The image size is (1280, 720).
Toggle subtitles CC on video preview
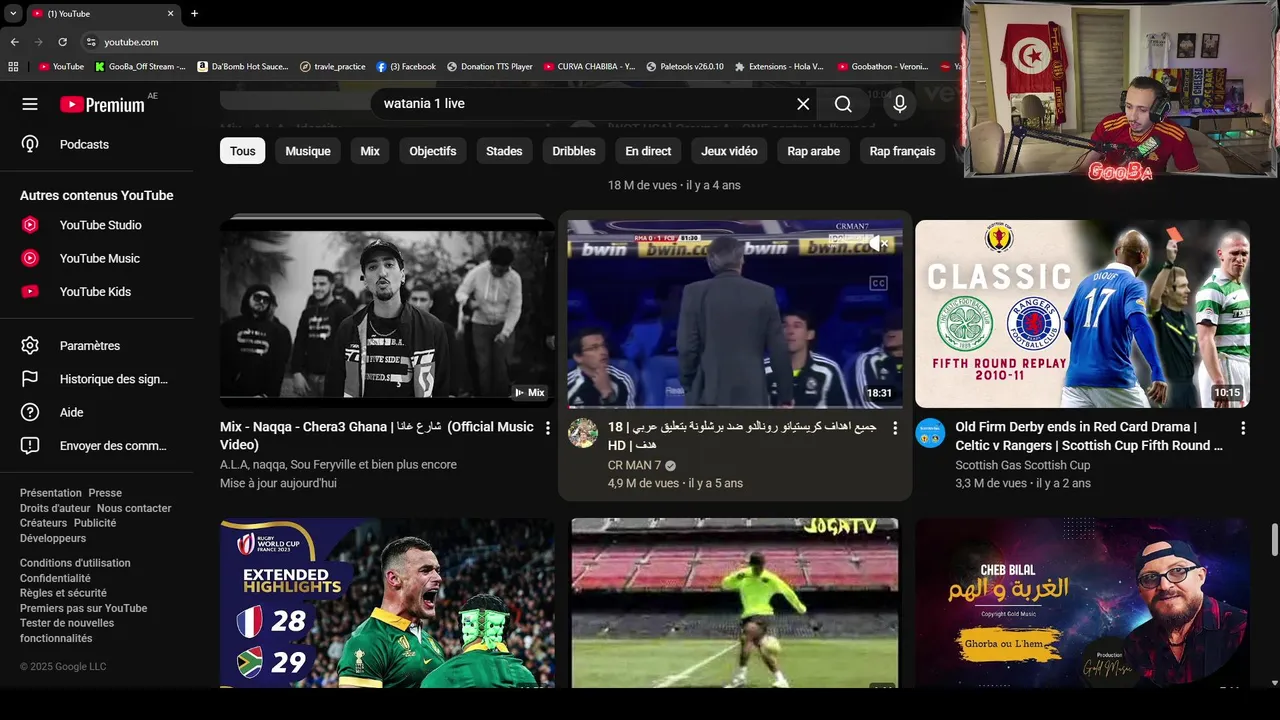878,284
